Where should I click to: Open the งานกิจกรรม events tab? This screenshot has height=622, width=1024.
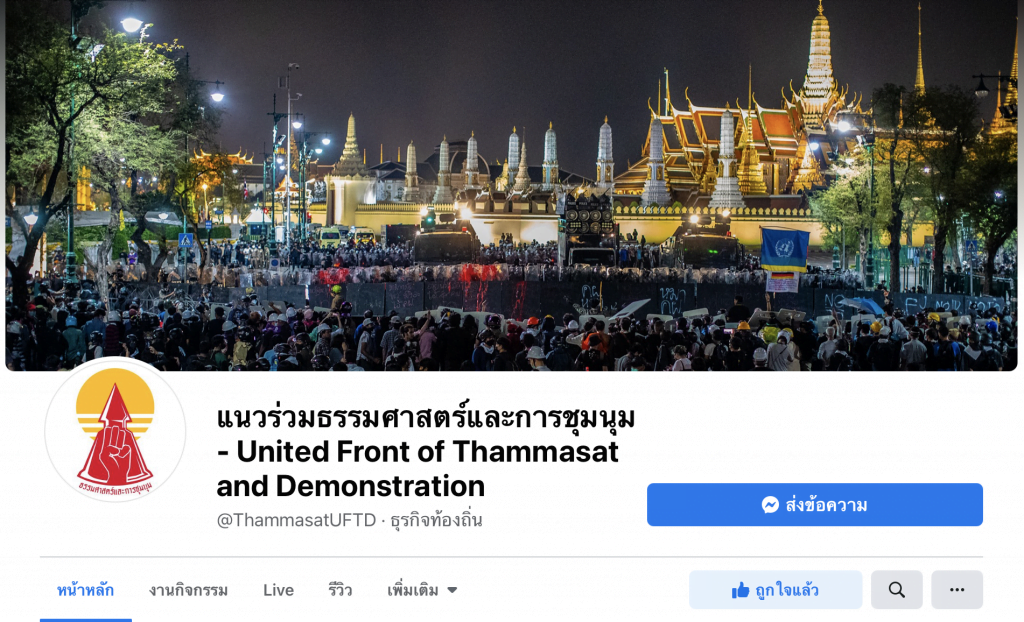[188, 590]
